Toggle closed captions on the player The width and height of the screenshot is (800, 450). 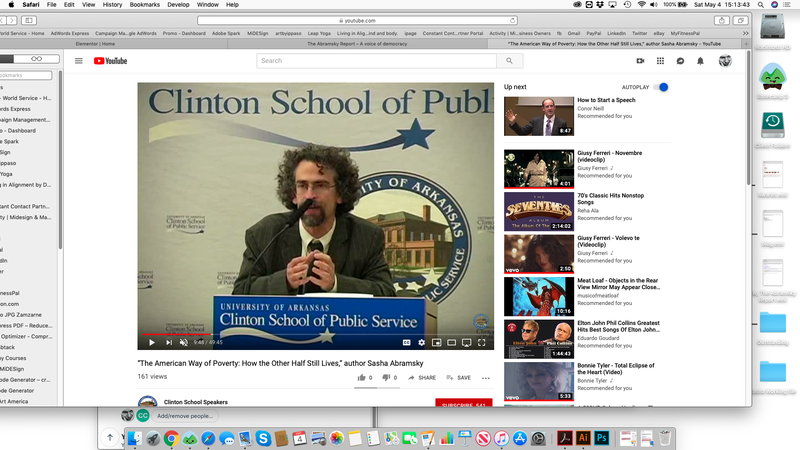(x=407, y=342)
